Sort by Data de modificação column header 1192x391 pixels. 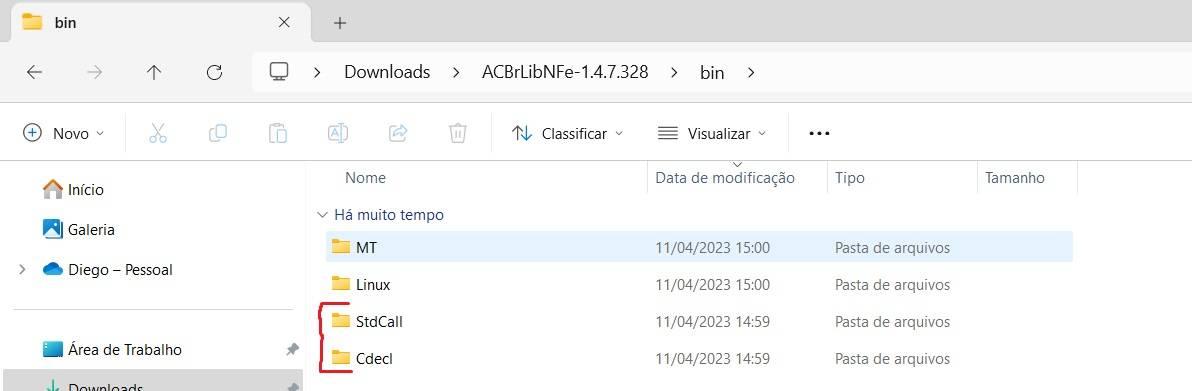(725, 178)
